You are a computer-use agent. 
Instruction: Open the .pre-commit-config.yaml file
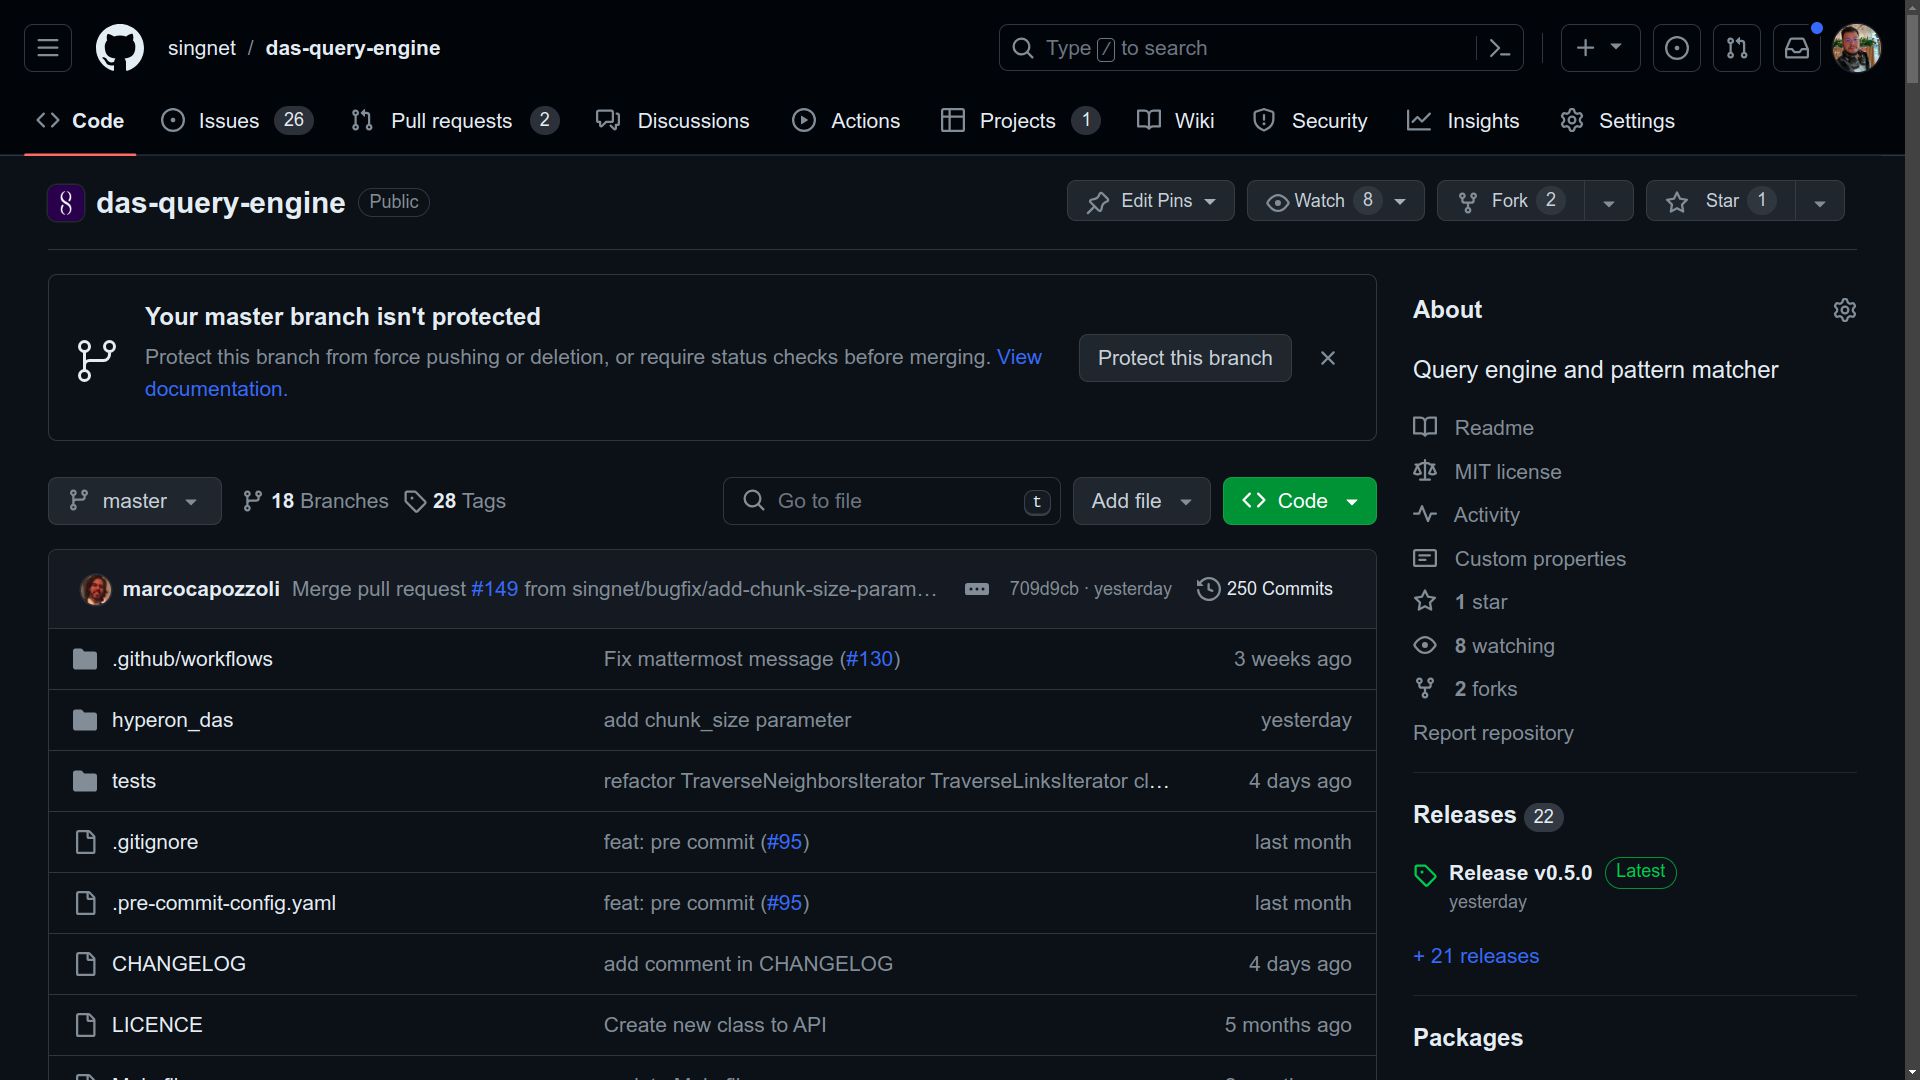click(224, 903)
